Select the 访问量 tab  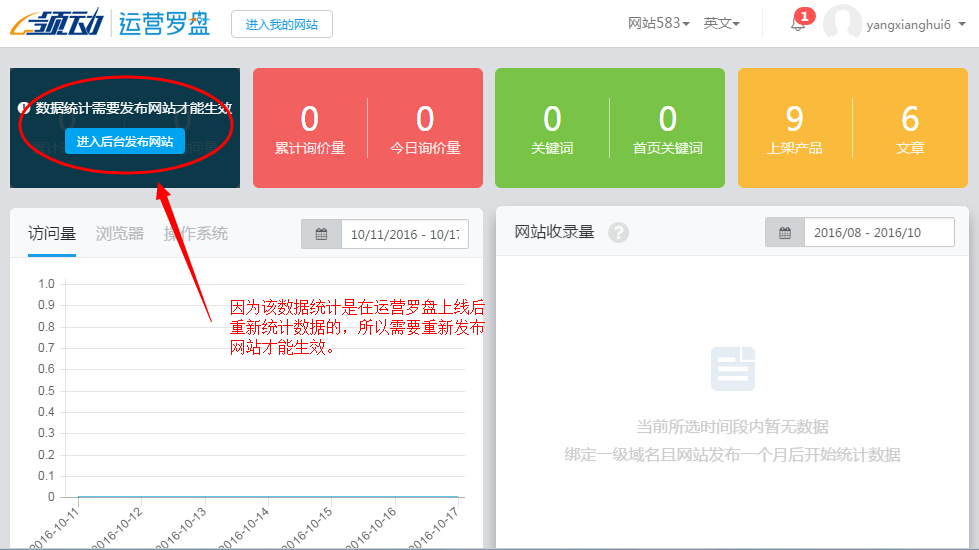point(52,234)
